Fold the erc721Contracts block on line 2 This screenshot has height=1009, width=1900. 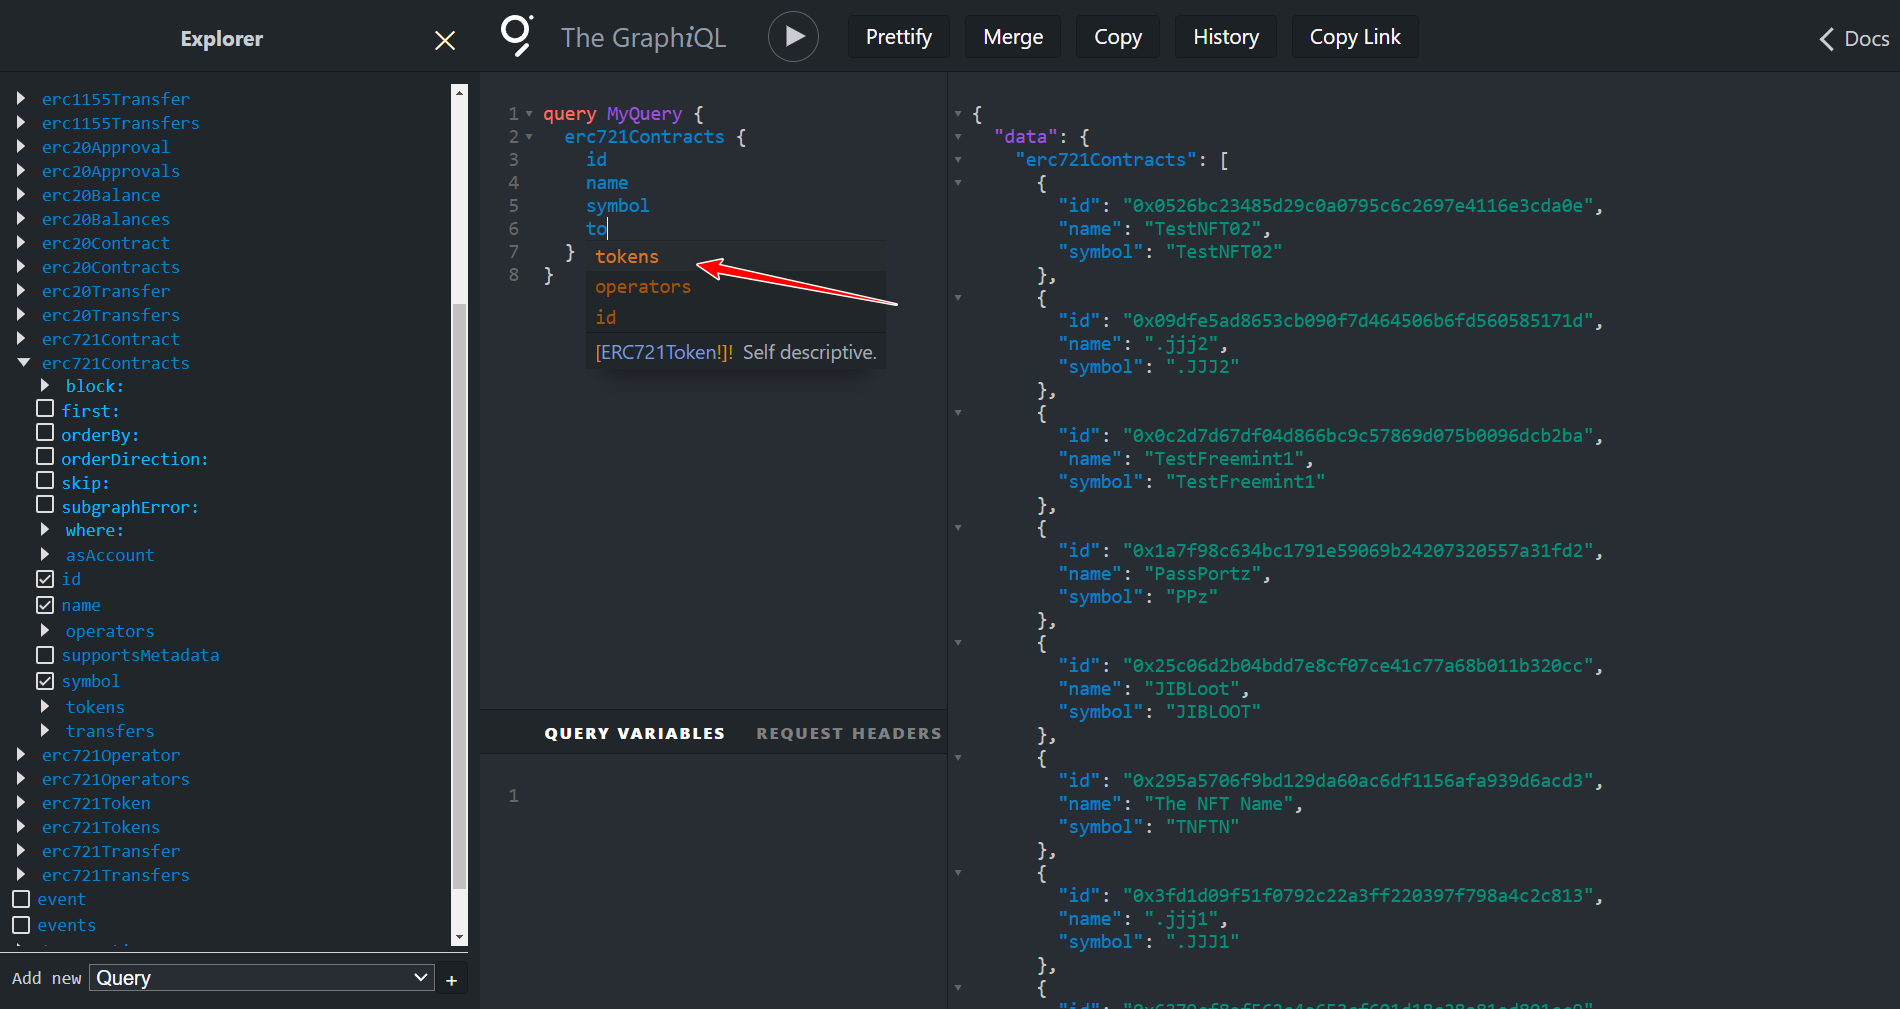click(529, 137)
